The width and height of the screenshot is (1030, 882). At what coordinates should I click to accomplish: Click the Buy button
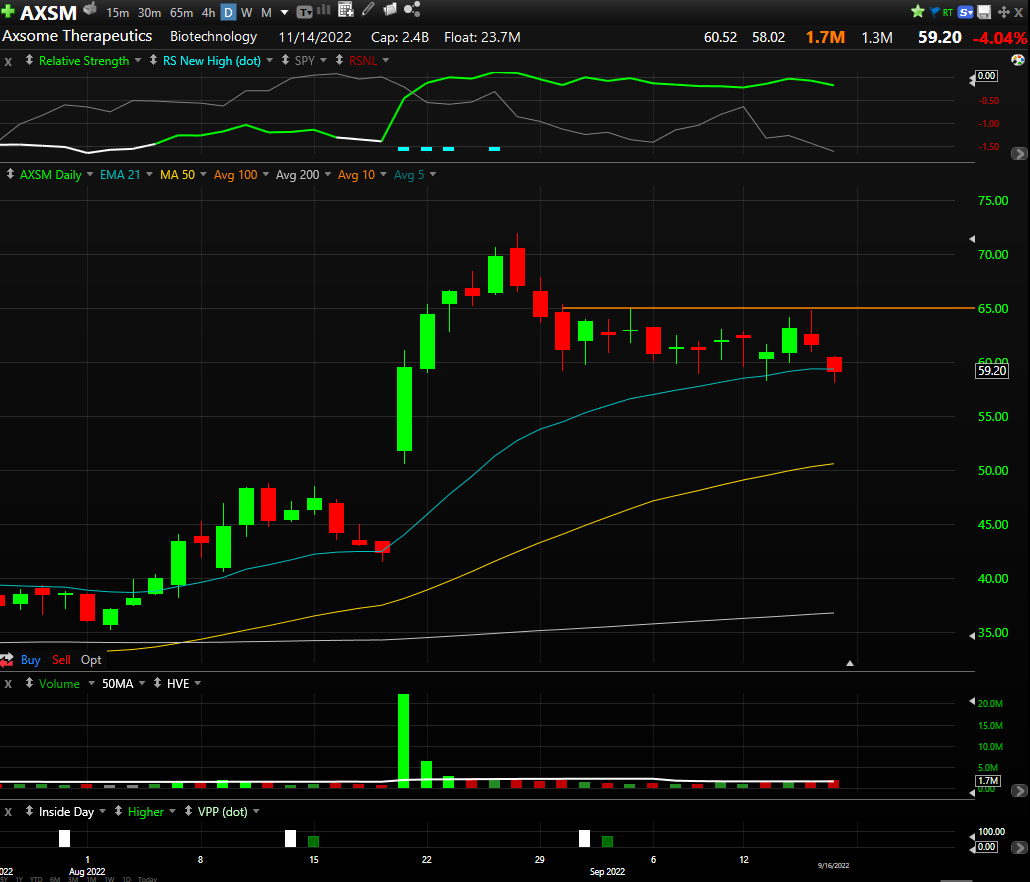point(30,660)
